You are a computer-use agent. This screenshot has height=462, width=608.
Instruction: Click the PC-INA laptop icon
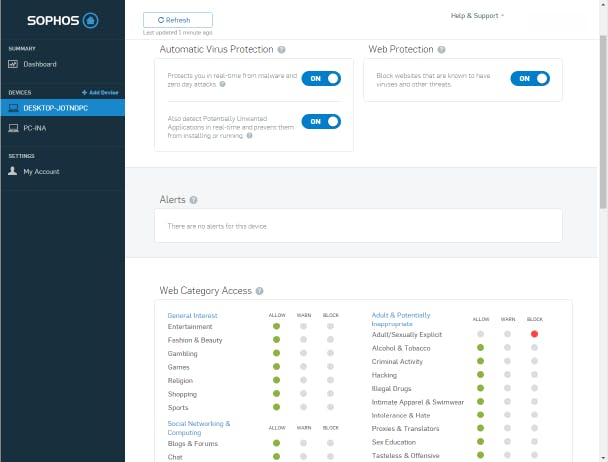(x=14, y=128)
